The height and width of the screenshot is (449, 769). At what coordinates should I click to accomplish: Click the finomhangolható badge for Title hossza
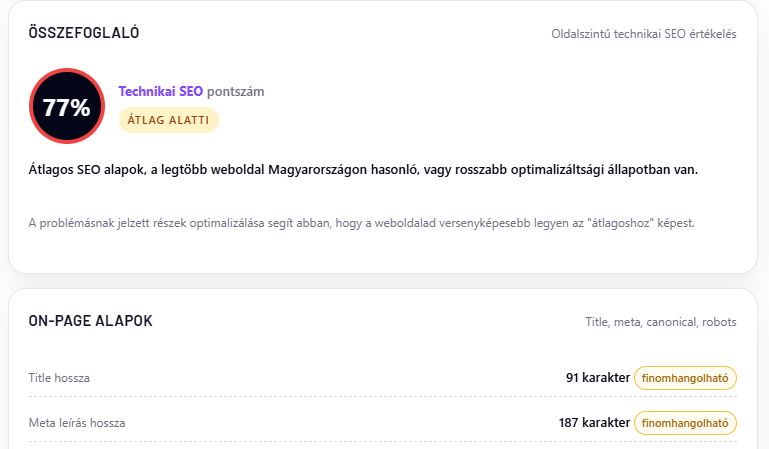coord(685,378)
